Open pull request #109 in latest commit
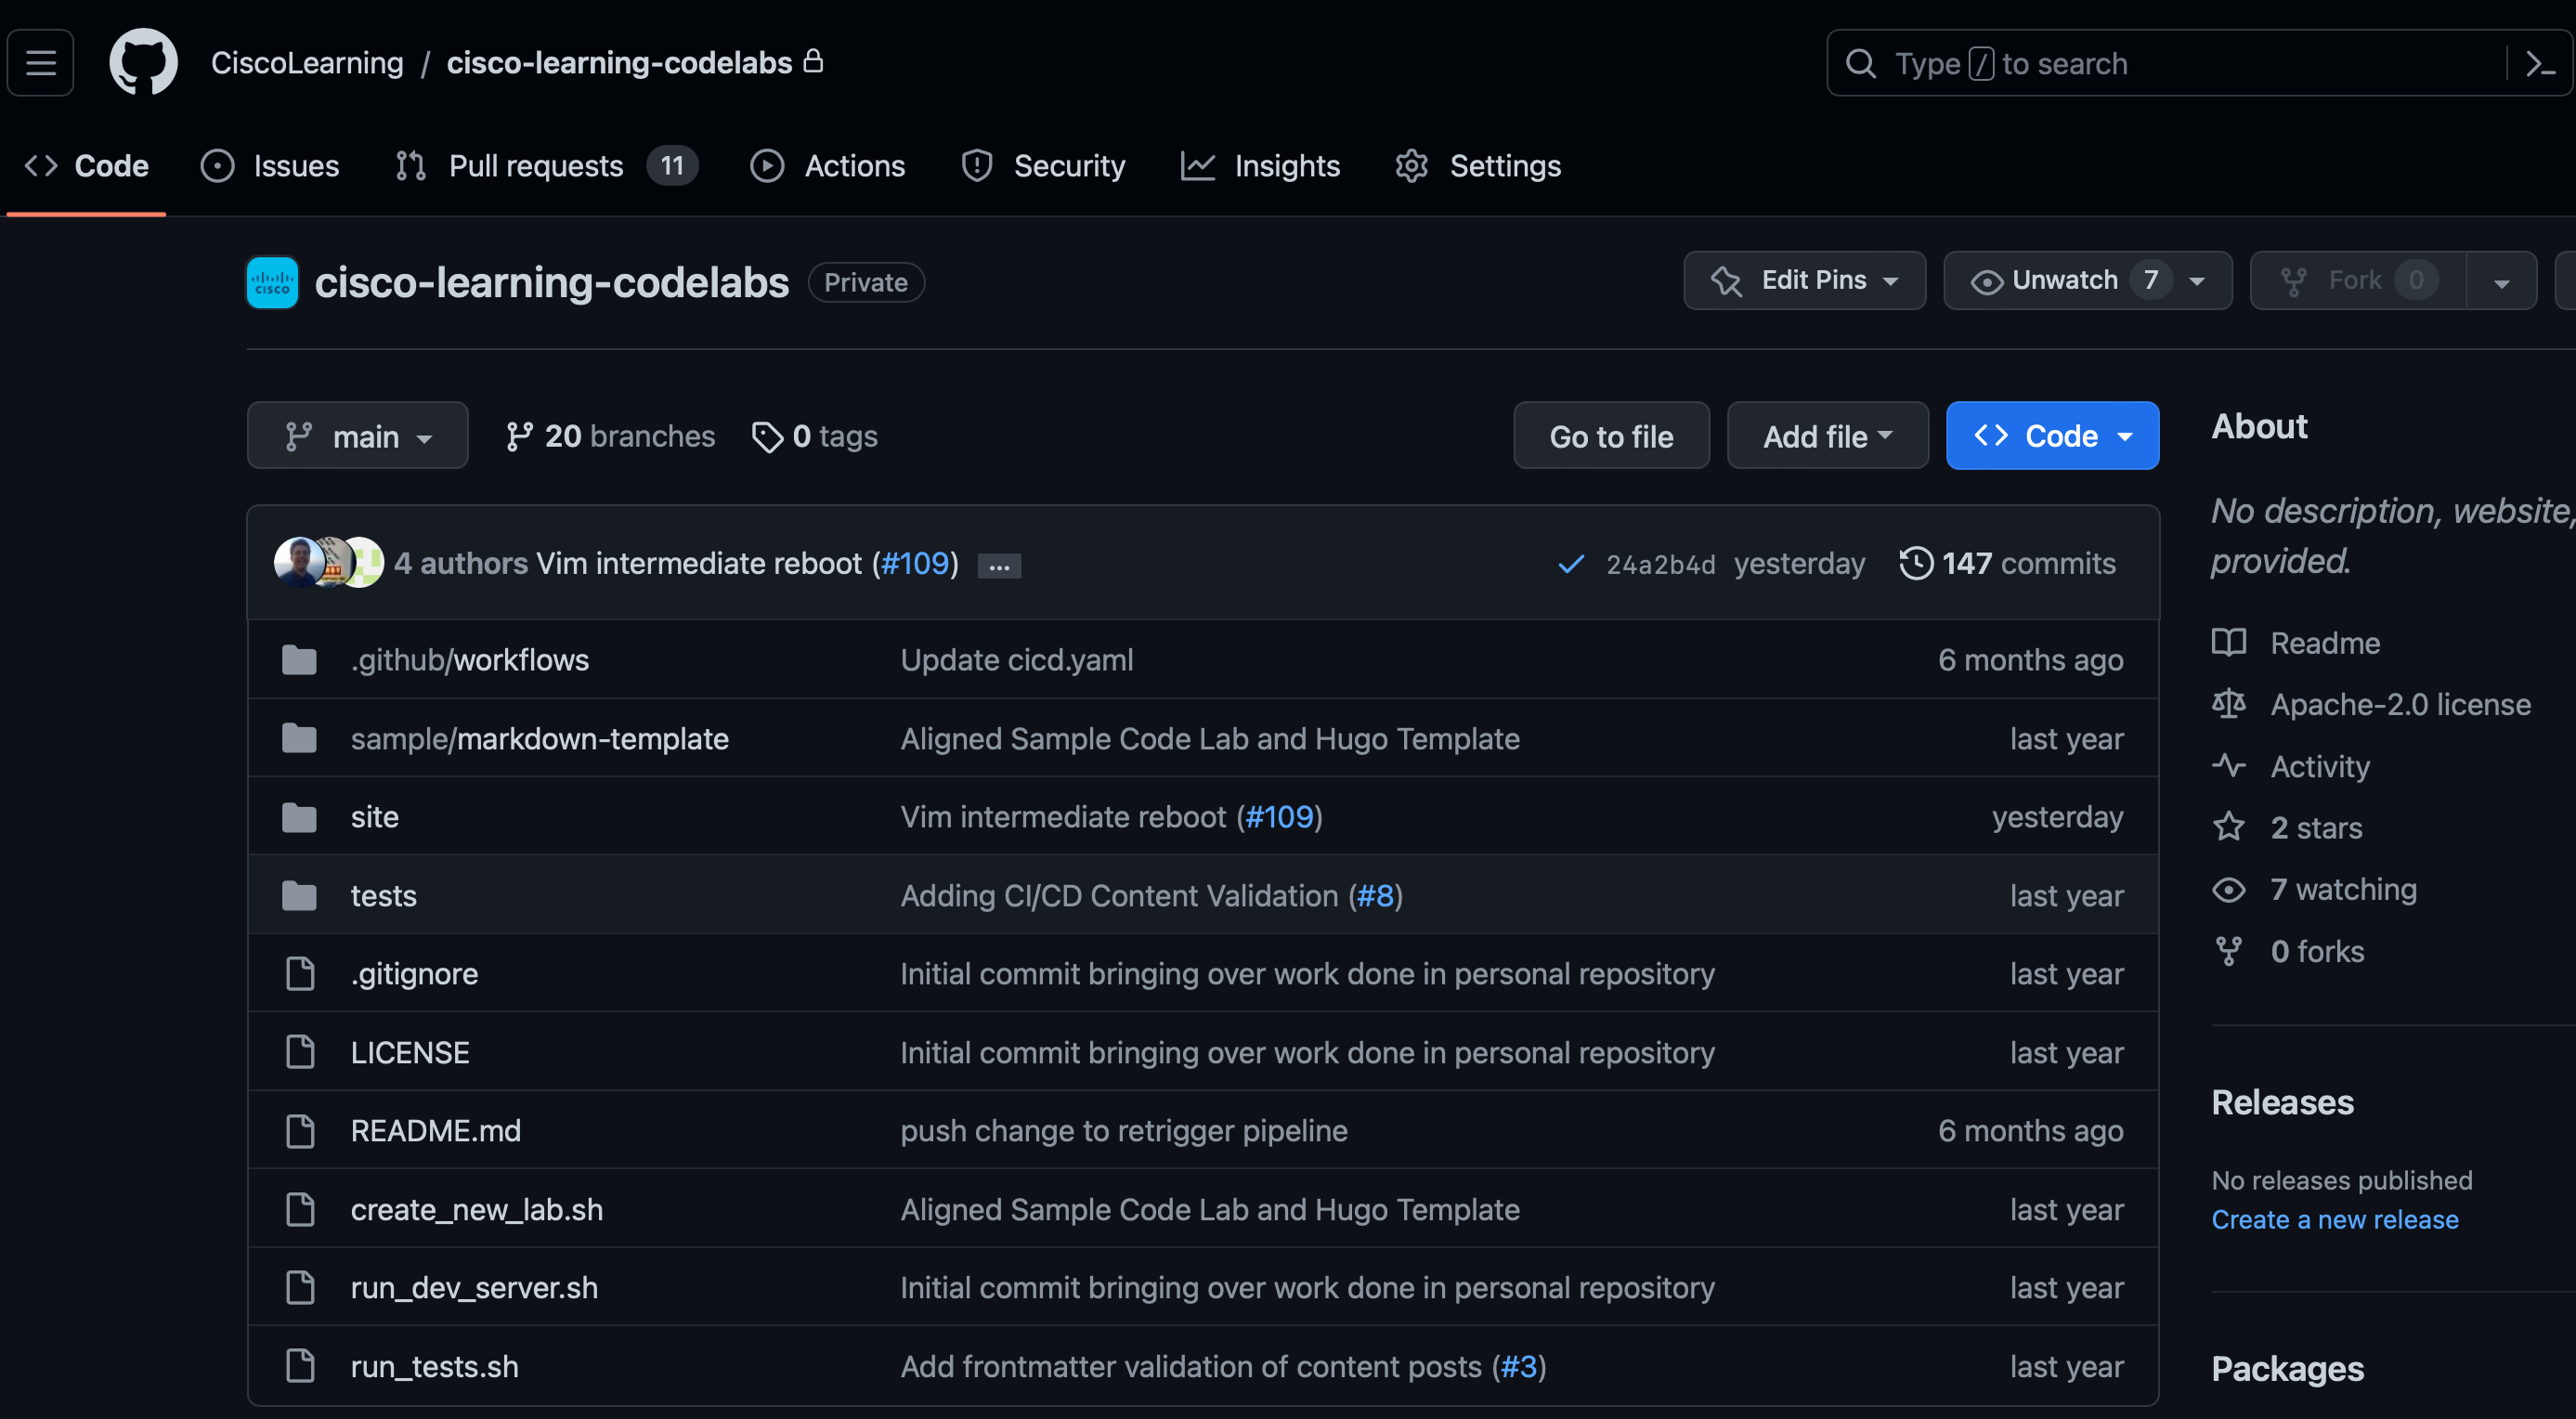The image size is (2576, 1419). point(915,563)
